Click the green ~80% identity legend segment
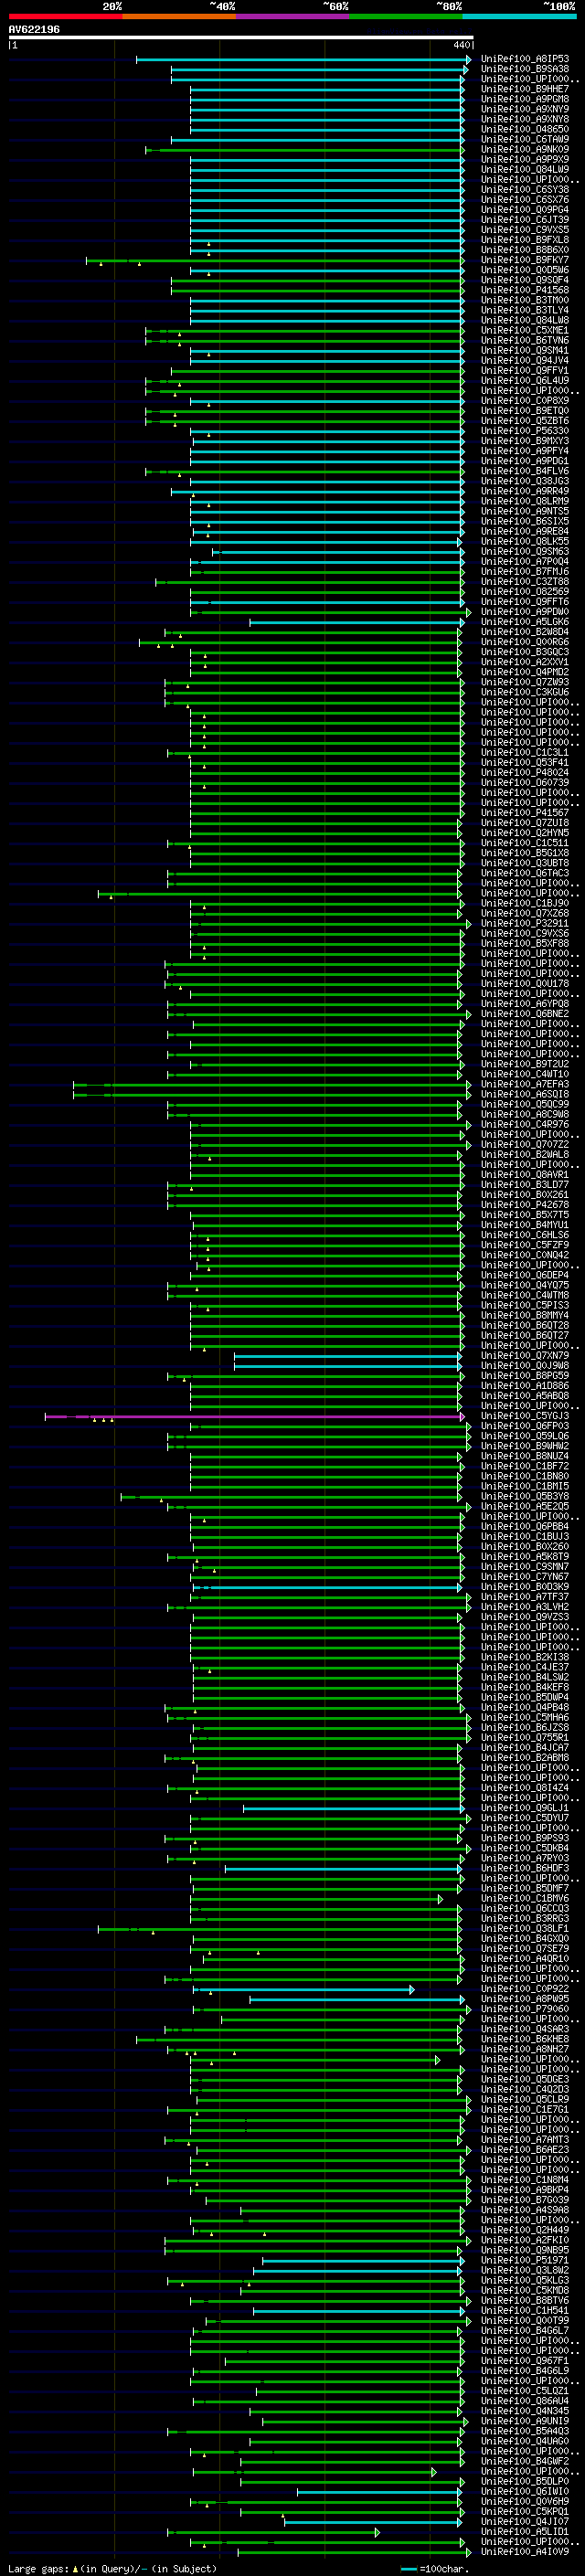Screen dimensions: 585x2576 pos(406,16)
